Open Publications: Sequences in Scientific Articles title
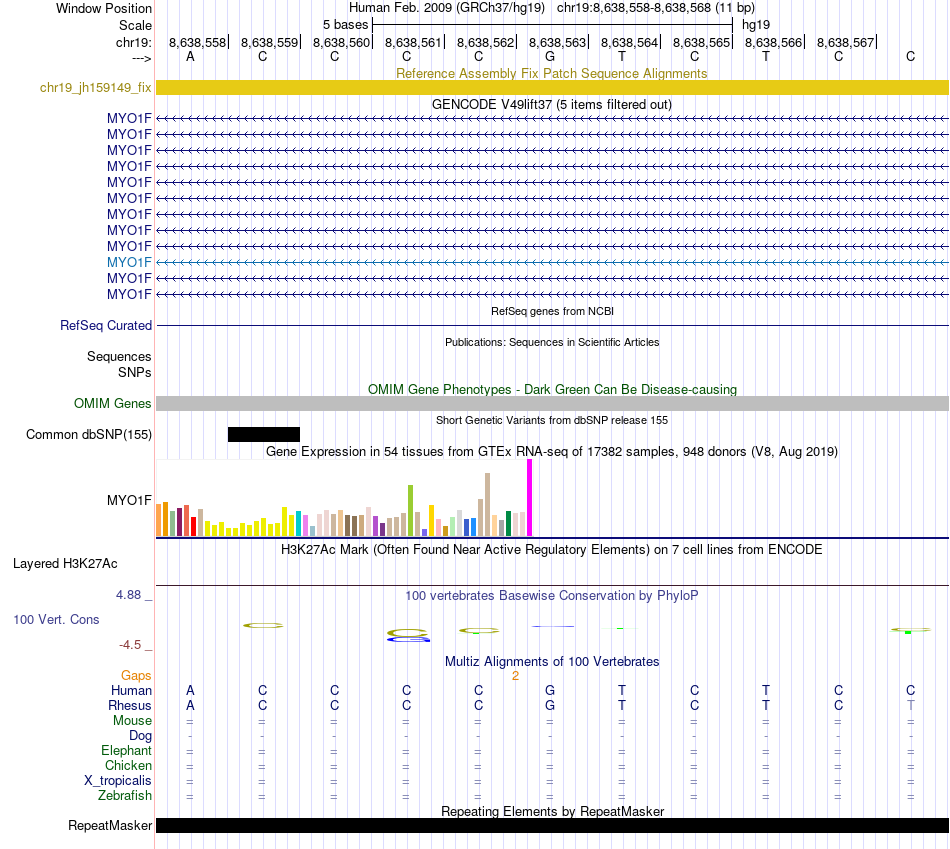Viewport: 950px width, 849px height. pyautogui.click(x=552, y=342)
